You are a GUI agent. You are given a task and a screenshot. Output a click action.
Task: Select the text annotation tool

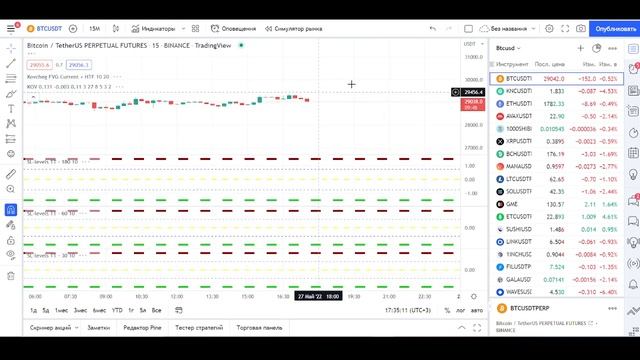click(x=11, y=109)
